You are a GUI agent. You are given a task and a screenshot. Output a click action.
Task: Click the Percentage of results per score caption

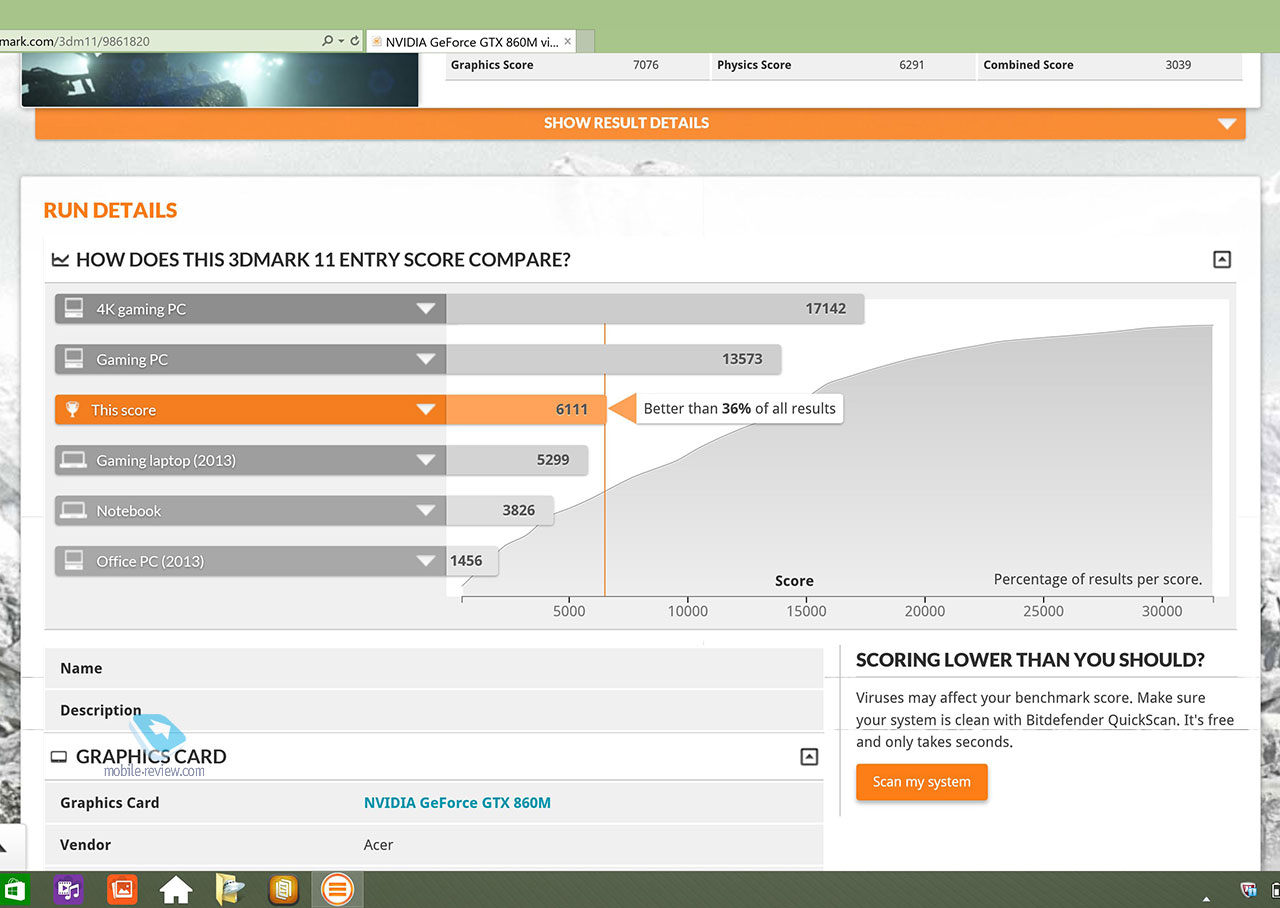point(1098,579)
